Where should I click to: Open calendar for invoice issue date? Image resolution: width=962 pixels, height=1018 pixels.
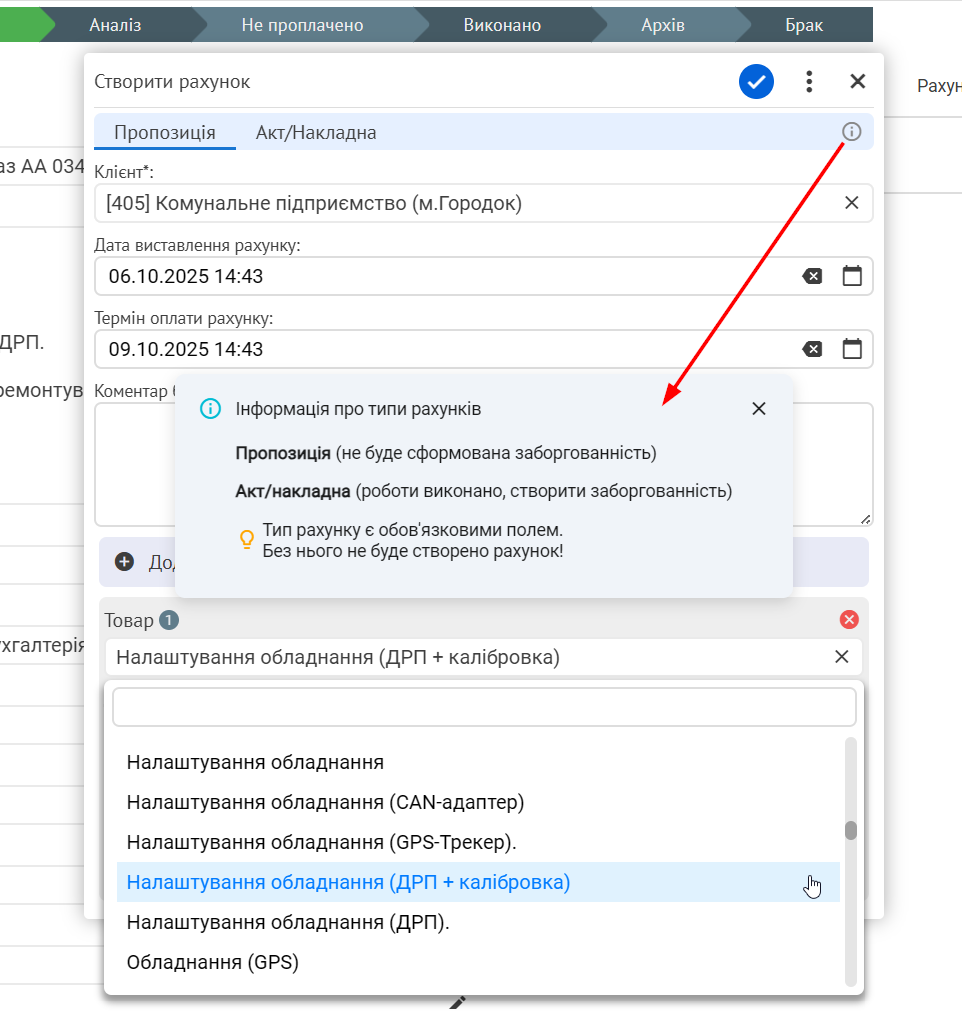(x=852, y=276)
